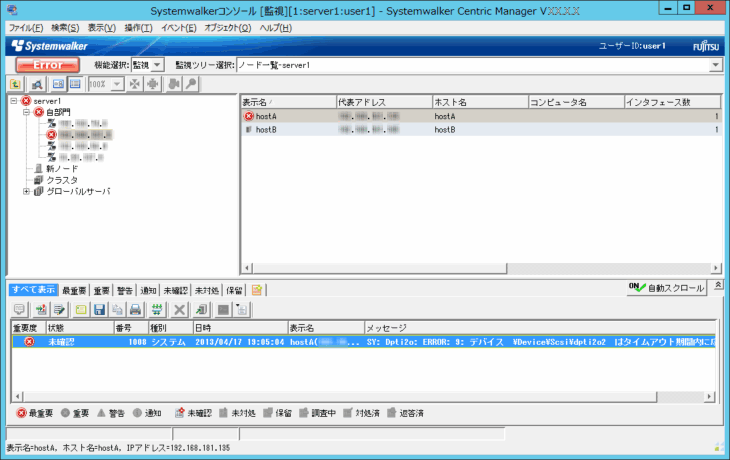Click the pin/magnifier icon at toolbar end

coord(191,84)
